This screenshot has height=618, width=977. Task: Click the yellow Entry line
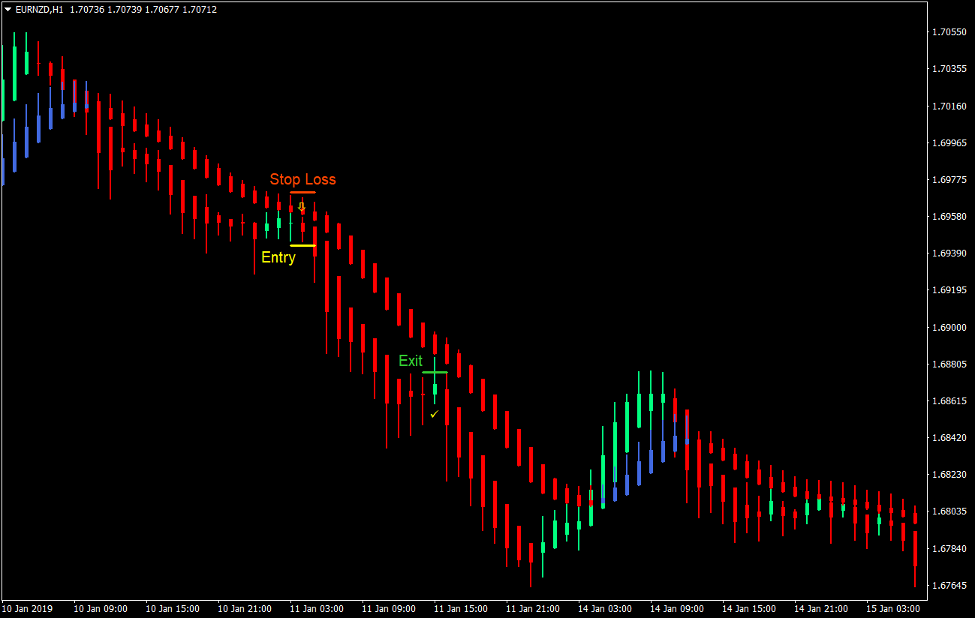click(x=303, y=246)
